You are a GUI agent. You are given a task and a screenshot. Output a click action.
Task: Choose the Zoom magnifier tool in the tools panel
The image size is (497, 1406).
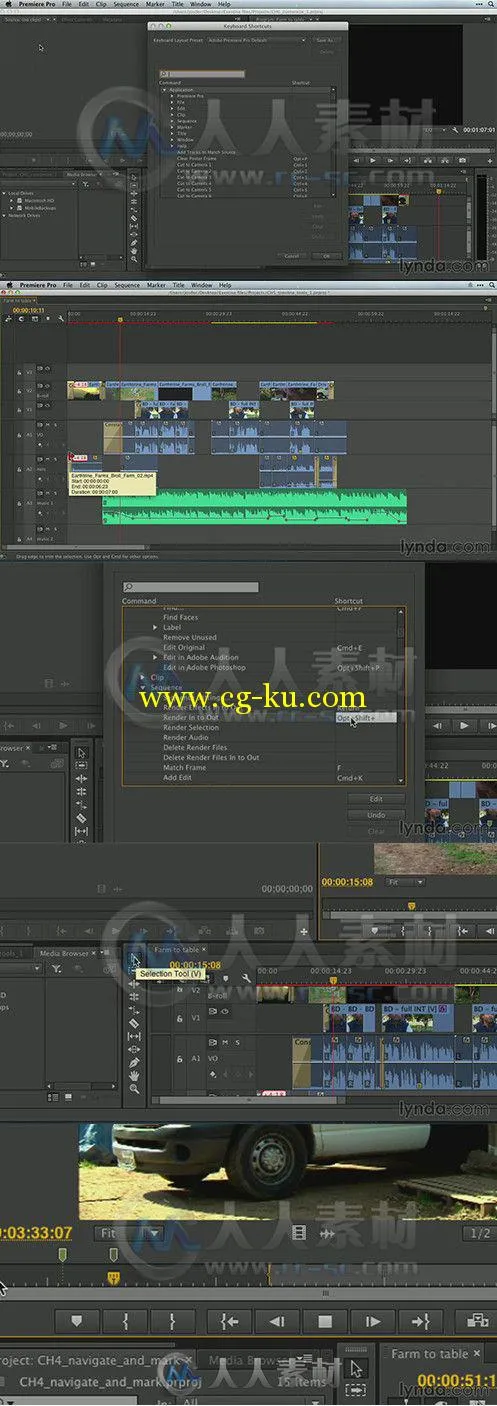pos(135,1089)
